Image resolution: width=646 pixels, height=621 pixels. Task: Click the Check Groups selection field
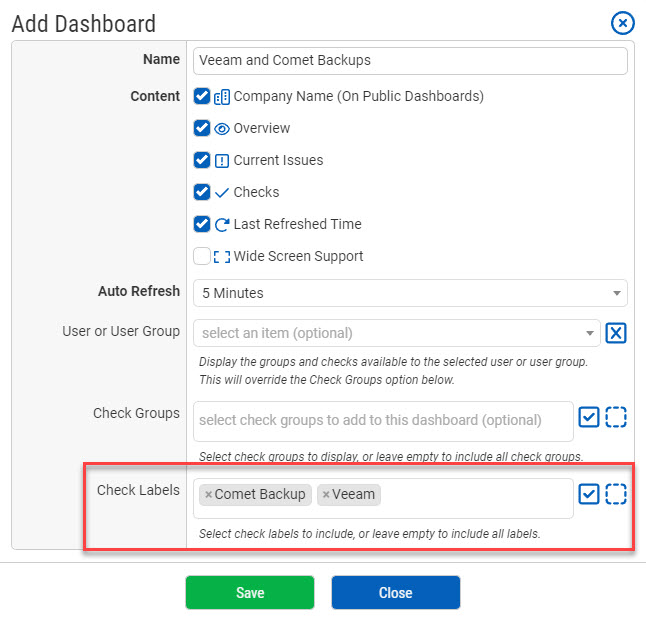[x=383, y=421]
